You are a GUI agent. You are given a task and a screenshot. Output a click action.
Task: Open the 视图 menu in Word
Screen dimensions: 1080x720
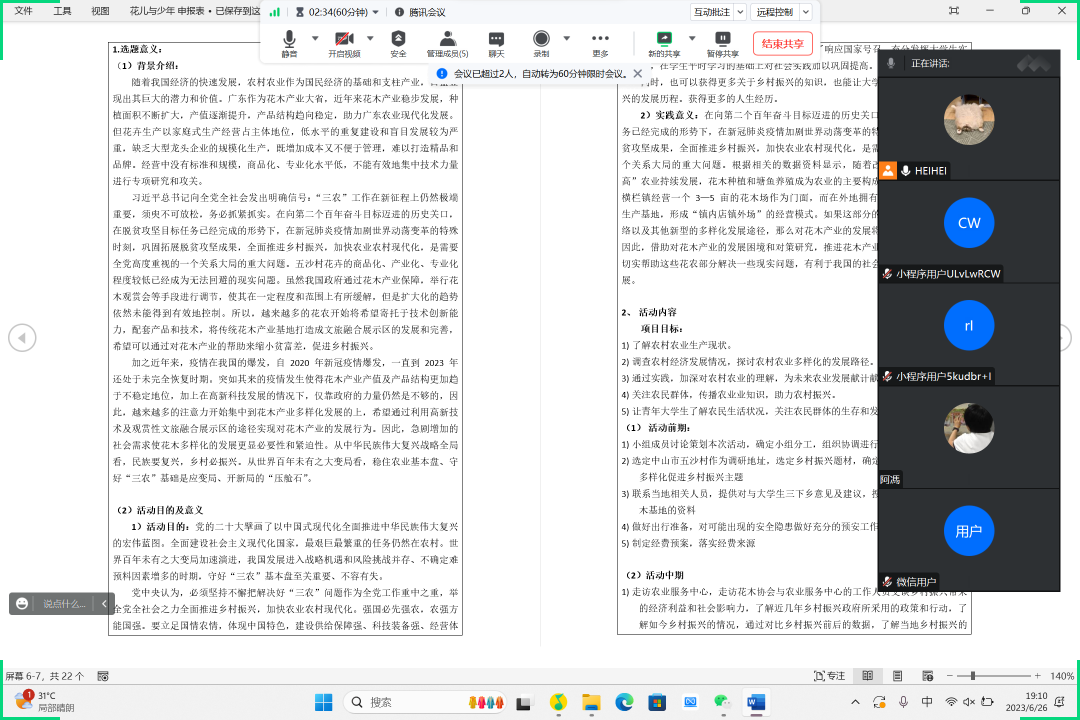(101, 11)
